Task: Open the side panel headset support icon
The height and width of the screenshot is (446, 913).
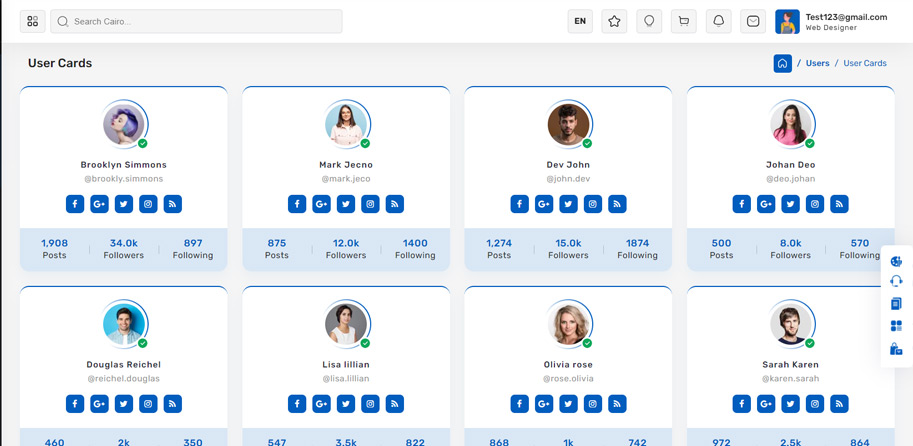Action: click(x=896, y=282)
